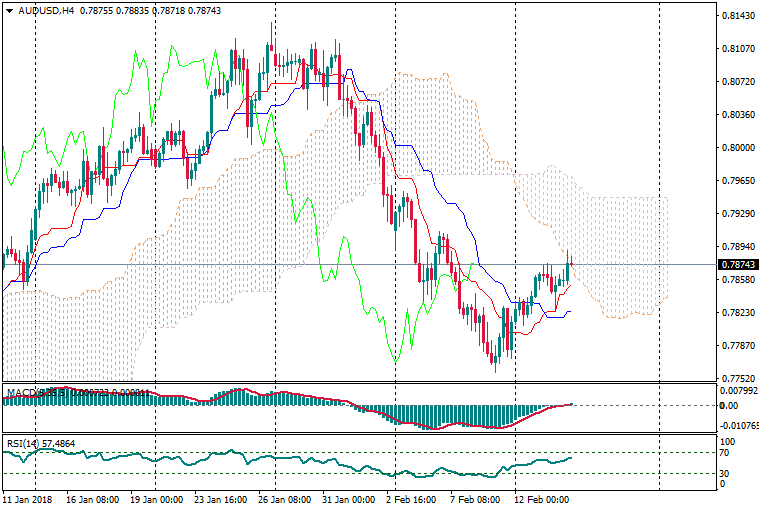
Task: Click the 0.80000 price axis label
Action: [x=736, y=148]
